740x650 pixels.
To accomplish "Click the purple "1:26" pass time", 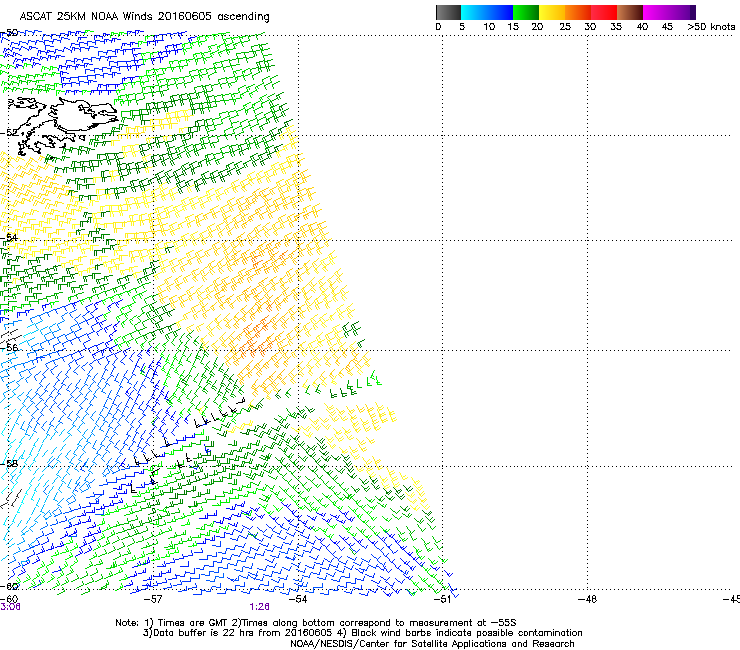I will (x=260, y=607).
